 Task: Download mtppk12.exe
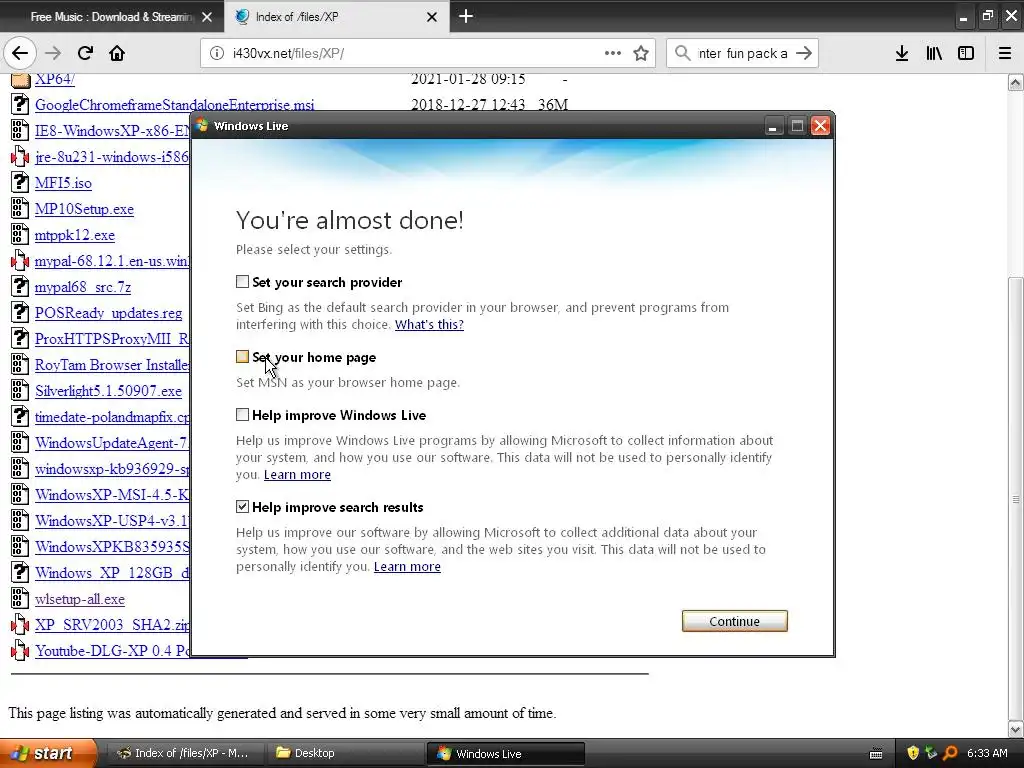pos(74,235)
